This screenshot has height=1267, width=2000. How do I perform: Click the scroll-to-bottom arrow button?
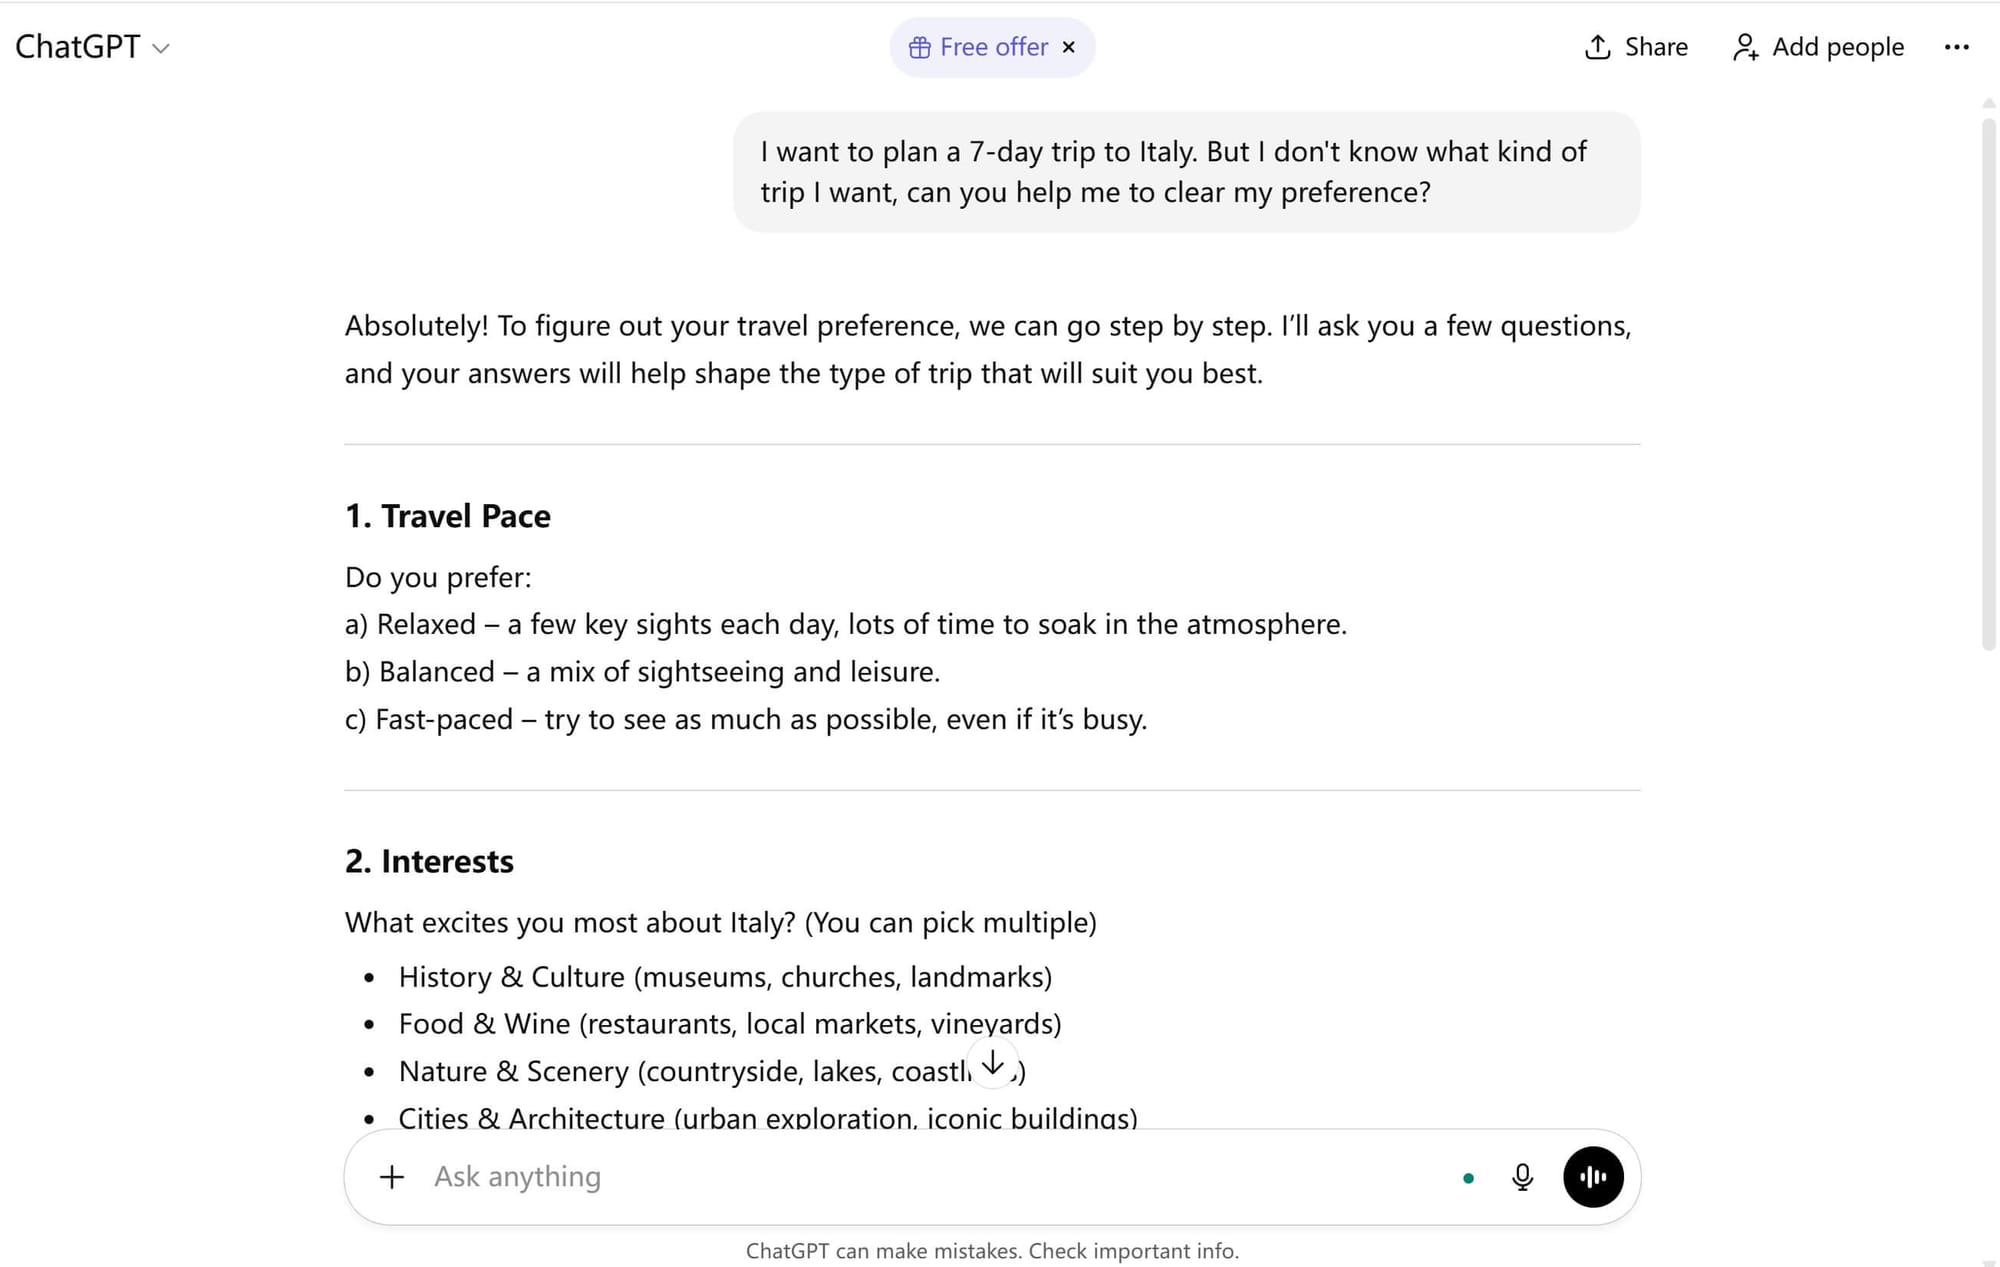(992, 1063)
